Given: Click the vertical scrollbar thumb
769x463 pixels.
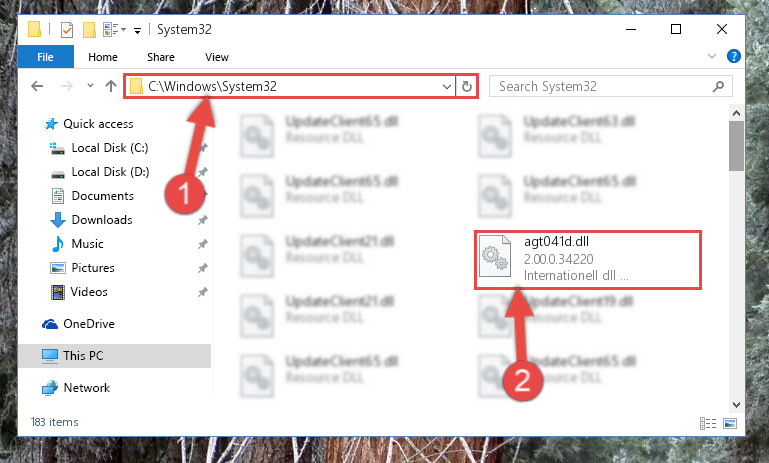Looking at the screenshot, I should [x=736, y=146].
